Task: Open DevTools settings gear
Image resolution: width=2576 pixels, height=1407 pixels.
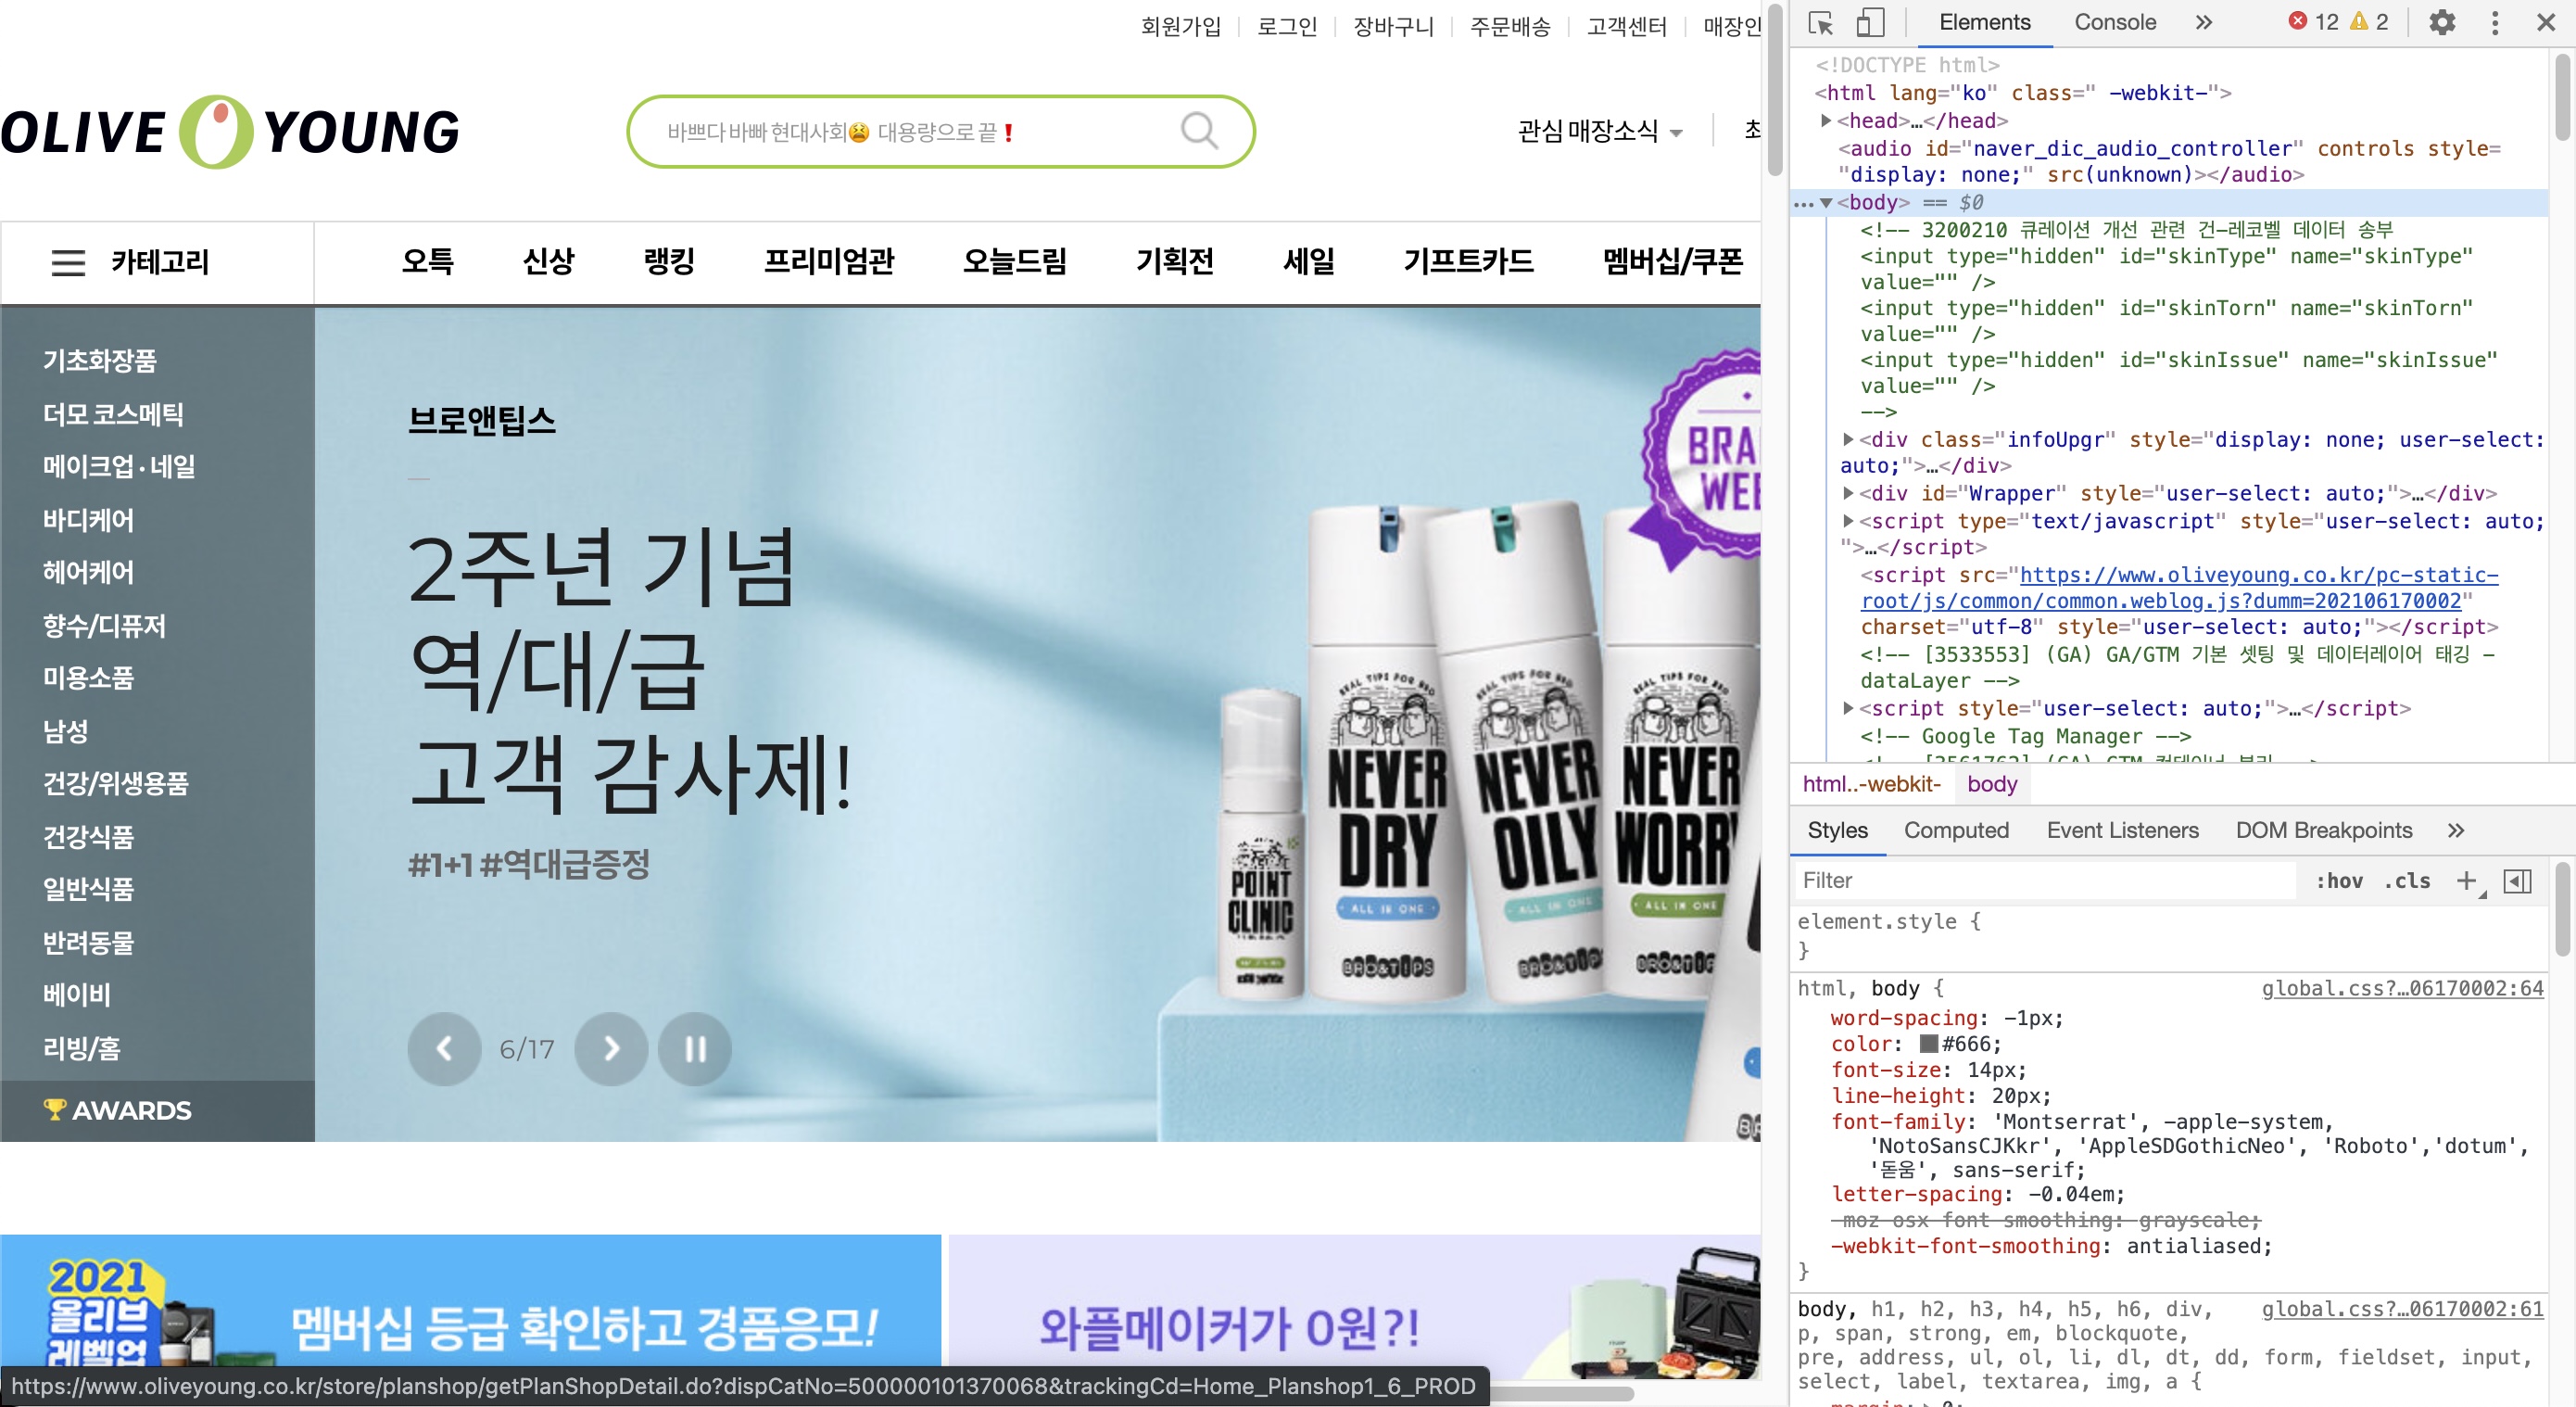Action: (2441, 22)
